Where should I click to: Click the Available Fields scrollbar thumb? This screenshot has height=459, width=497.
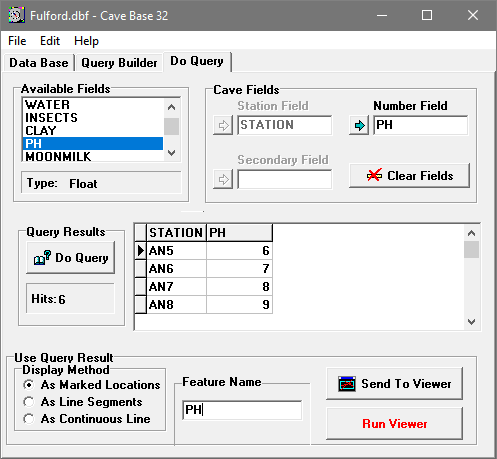[x=172, y=126]
